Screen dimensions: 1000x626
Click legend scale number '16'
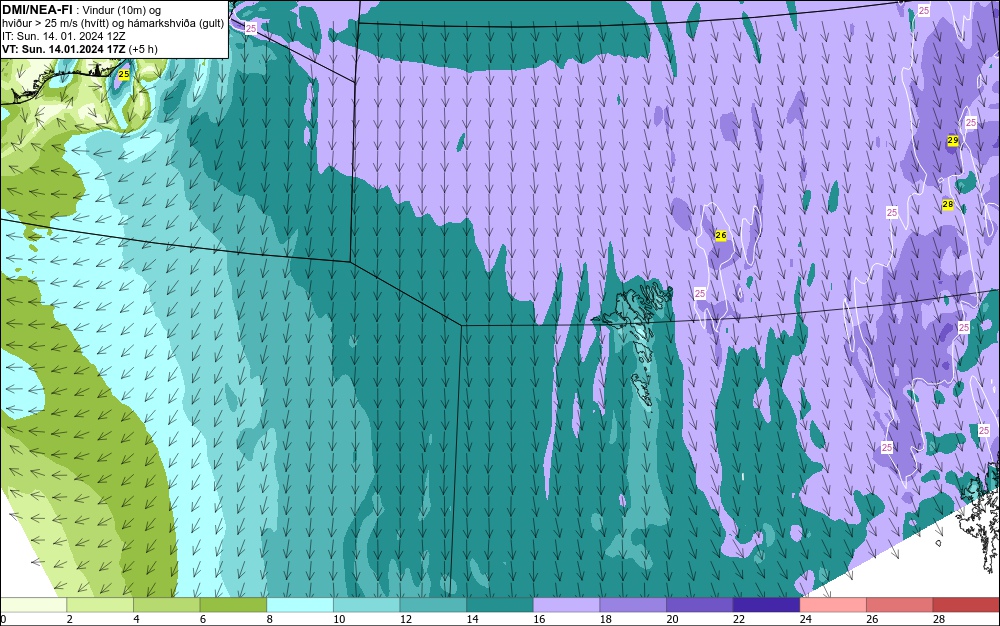pyautogui.click(x=539, y=619)
